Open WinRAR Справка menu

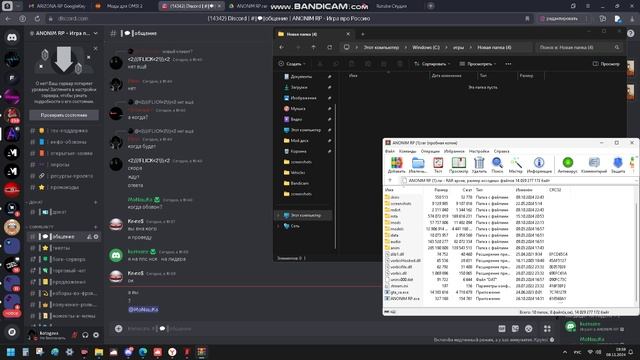[502, 151]
